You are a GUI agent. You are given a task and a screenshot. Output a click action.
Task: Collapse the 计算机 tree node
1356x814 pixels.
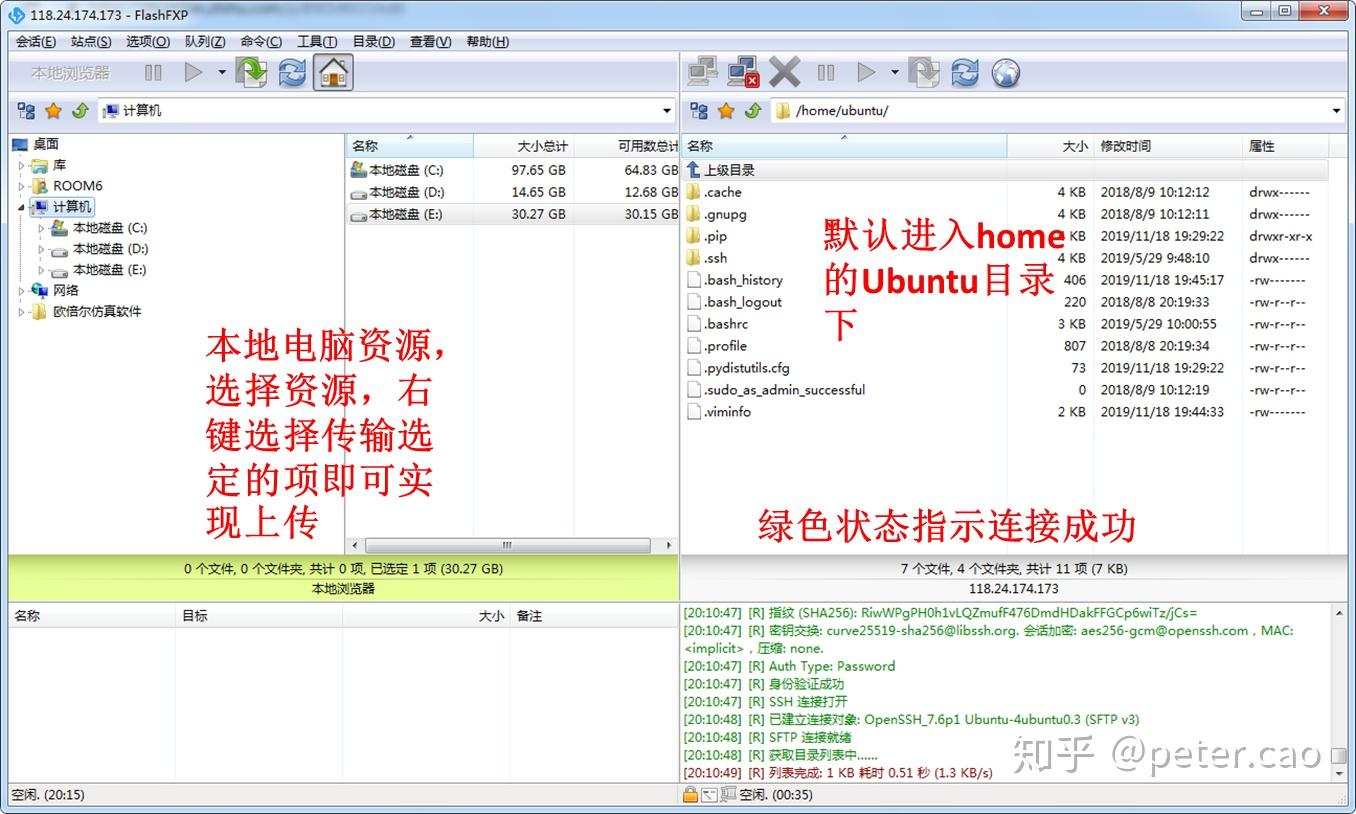tap(21, 207)
